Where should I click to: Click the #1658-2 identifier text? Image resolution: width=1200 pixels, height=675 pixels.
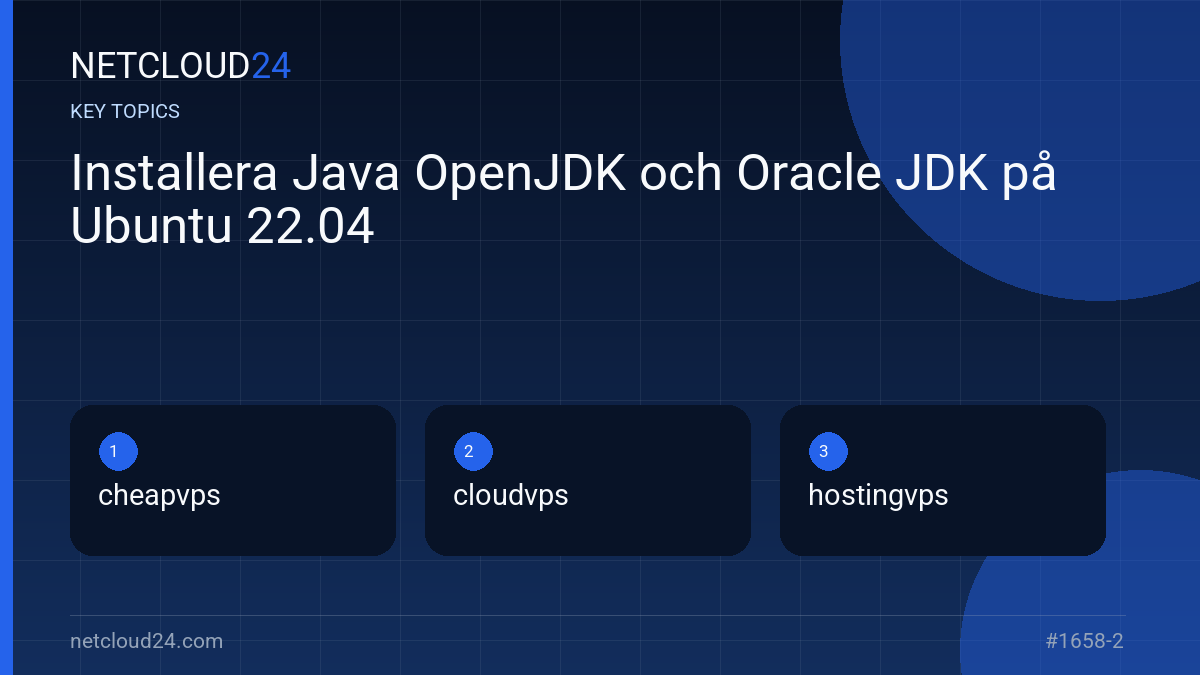click(1085, 641)
